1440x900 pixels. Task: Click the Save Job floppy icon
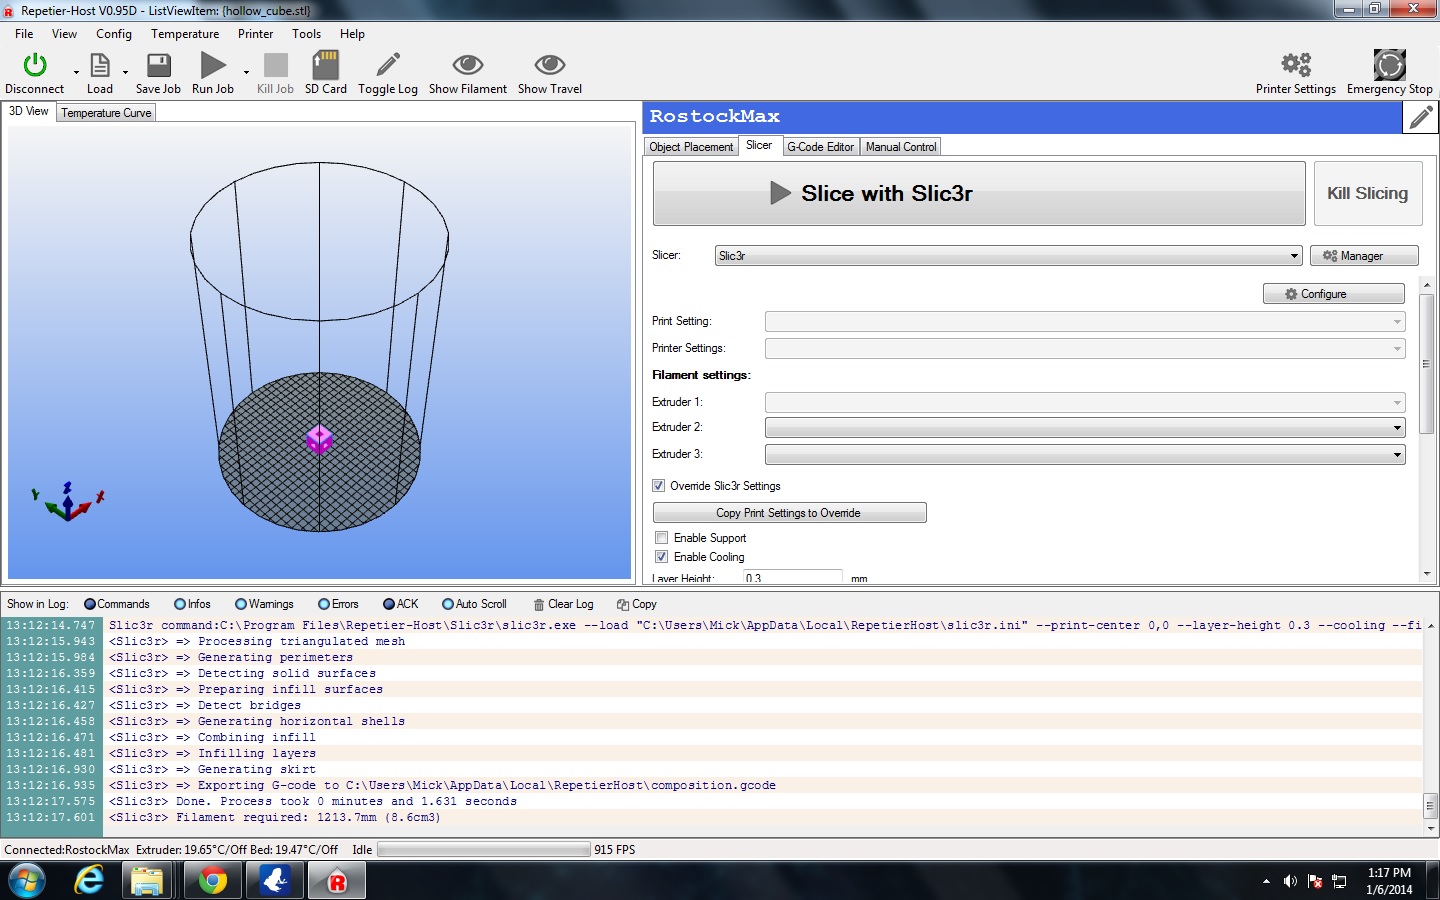coord(158,66)
